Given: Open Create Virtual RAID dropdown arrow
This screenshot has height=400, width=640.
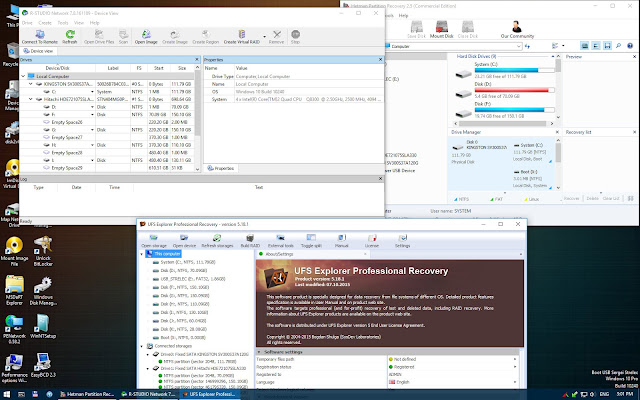Looking at the screenshot, I should point(264,37).
